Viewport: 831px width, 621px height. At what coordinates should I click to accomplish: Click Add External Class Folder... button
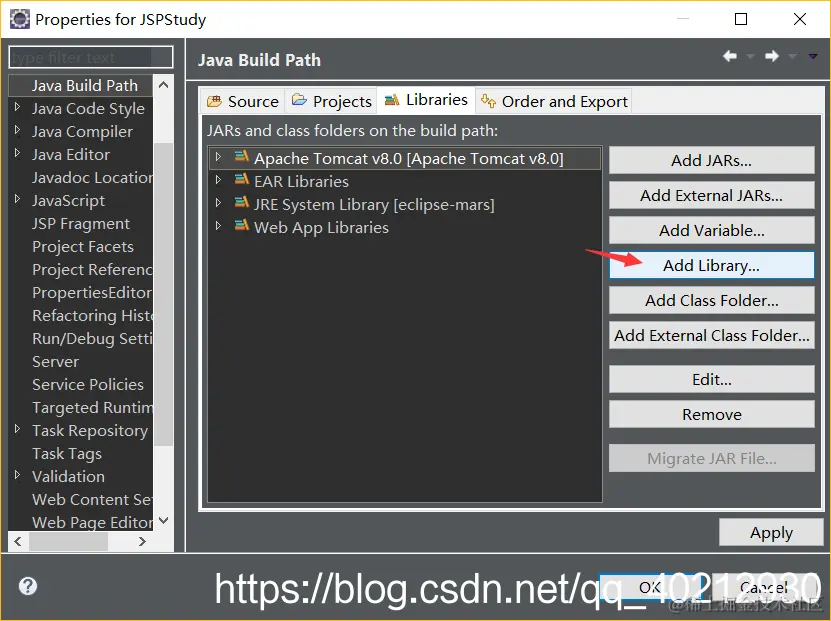[x=711, y=335]
